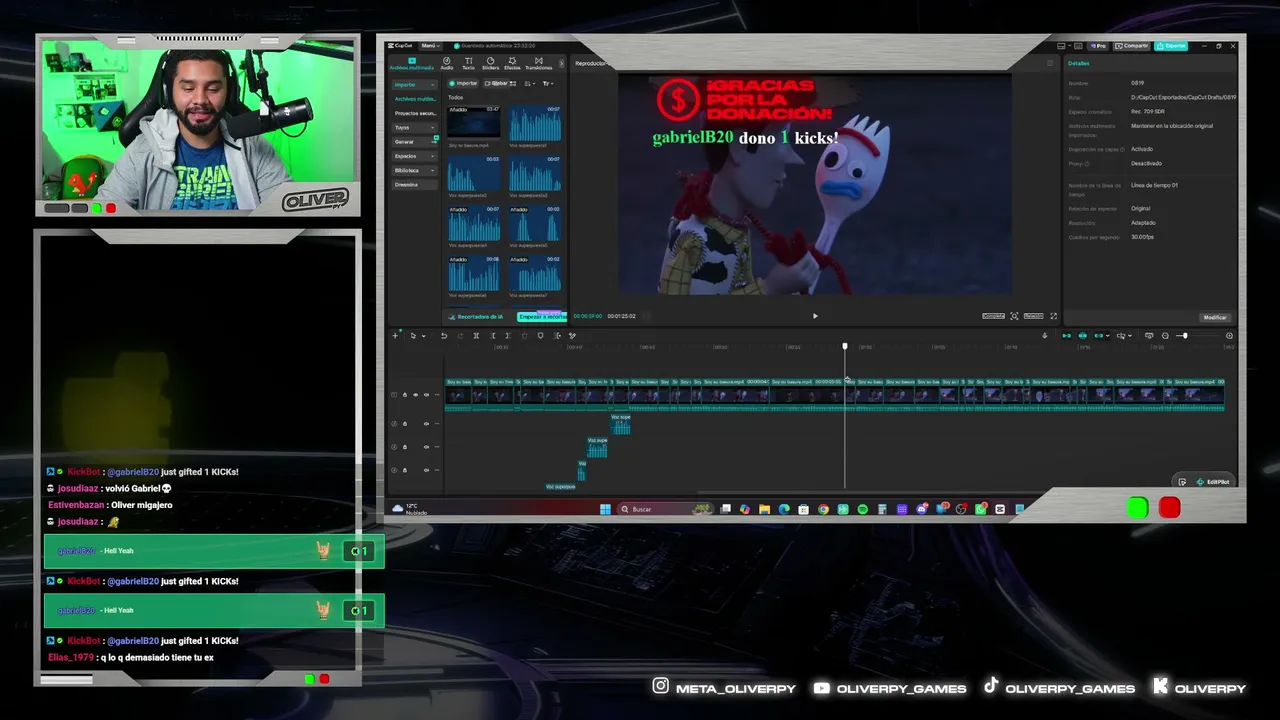Click Empezar a recortar button

point(541,317)
